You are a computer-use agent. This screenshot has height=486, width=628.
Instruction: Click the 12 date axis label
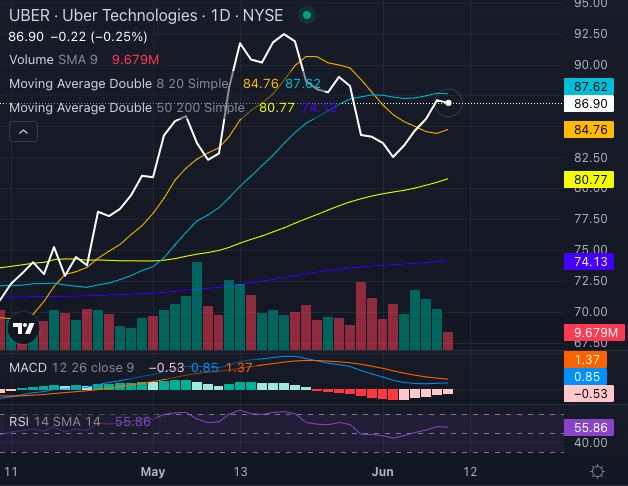point(470,472)
